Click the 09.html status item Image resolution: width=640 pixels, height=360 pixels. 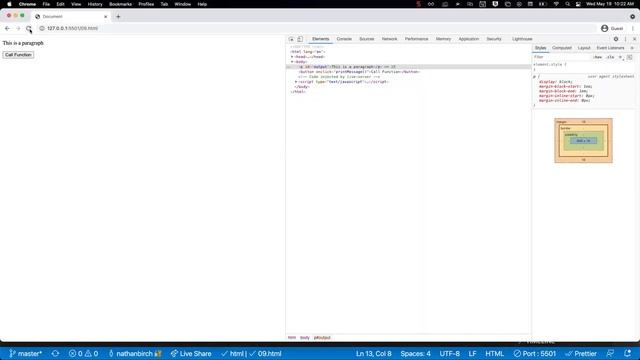[265, 354]
